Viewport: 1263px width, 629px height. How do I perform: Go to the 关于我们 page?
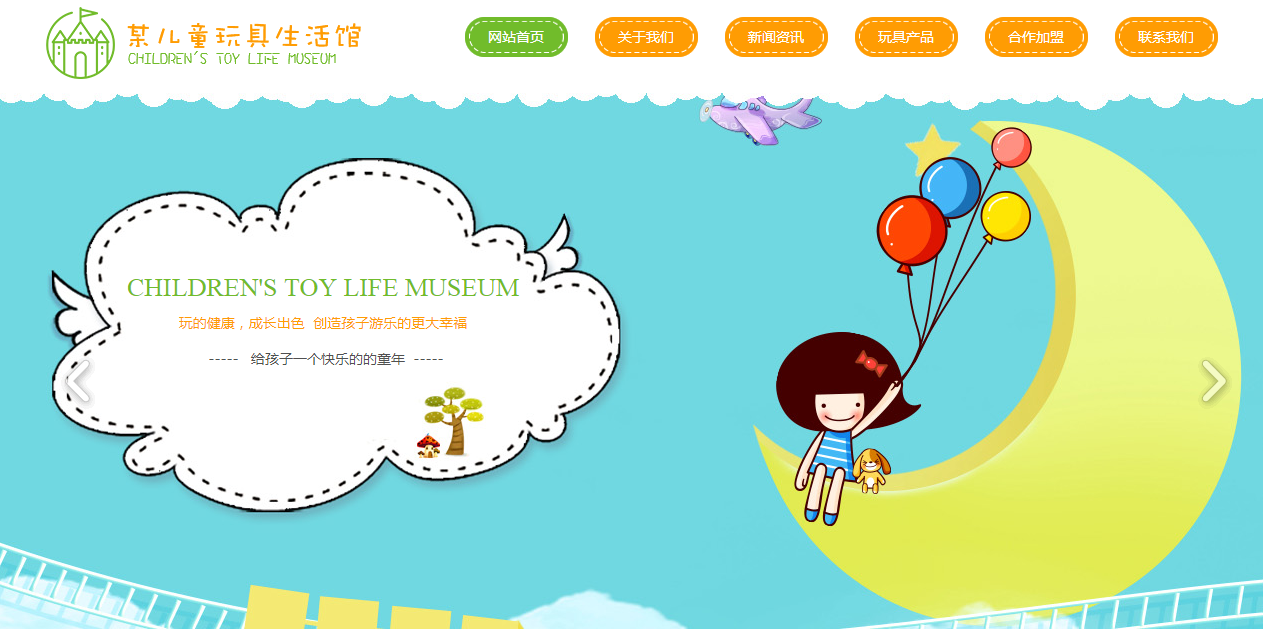pyautogui.click(x=646, y=38)
